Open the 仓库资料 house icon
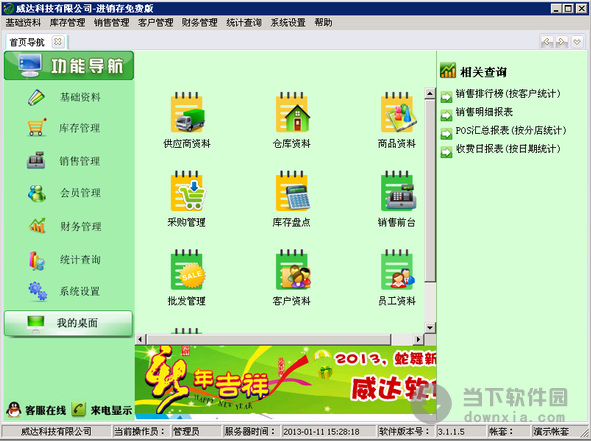 [292, 112]
